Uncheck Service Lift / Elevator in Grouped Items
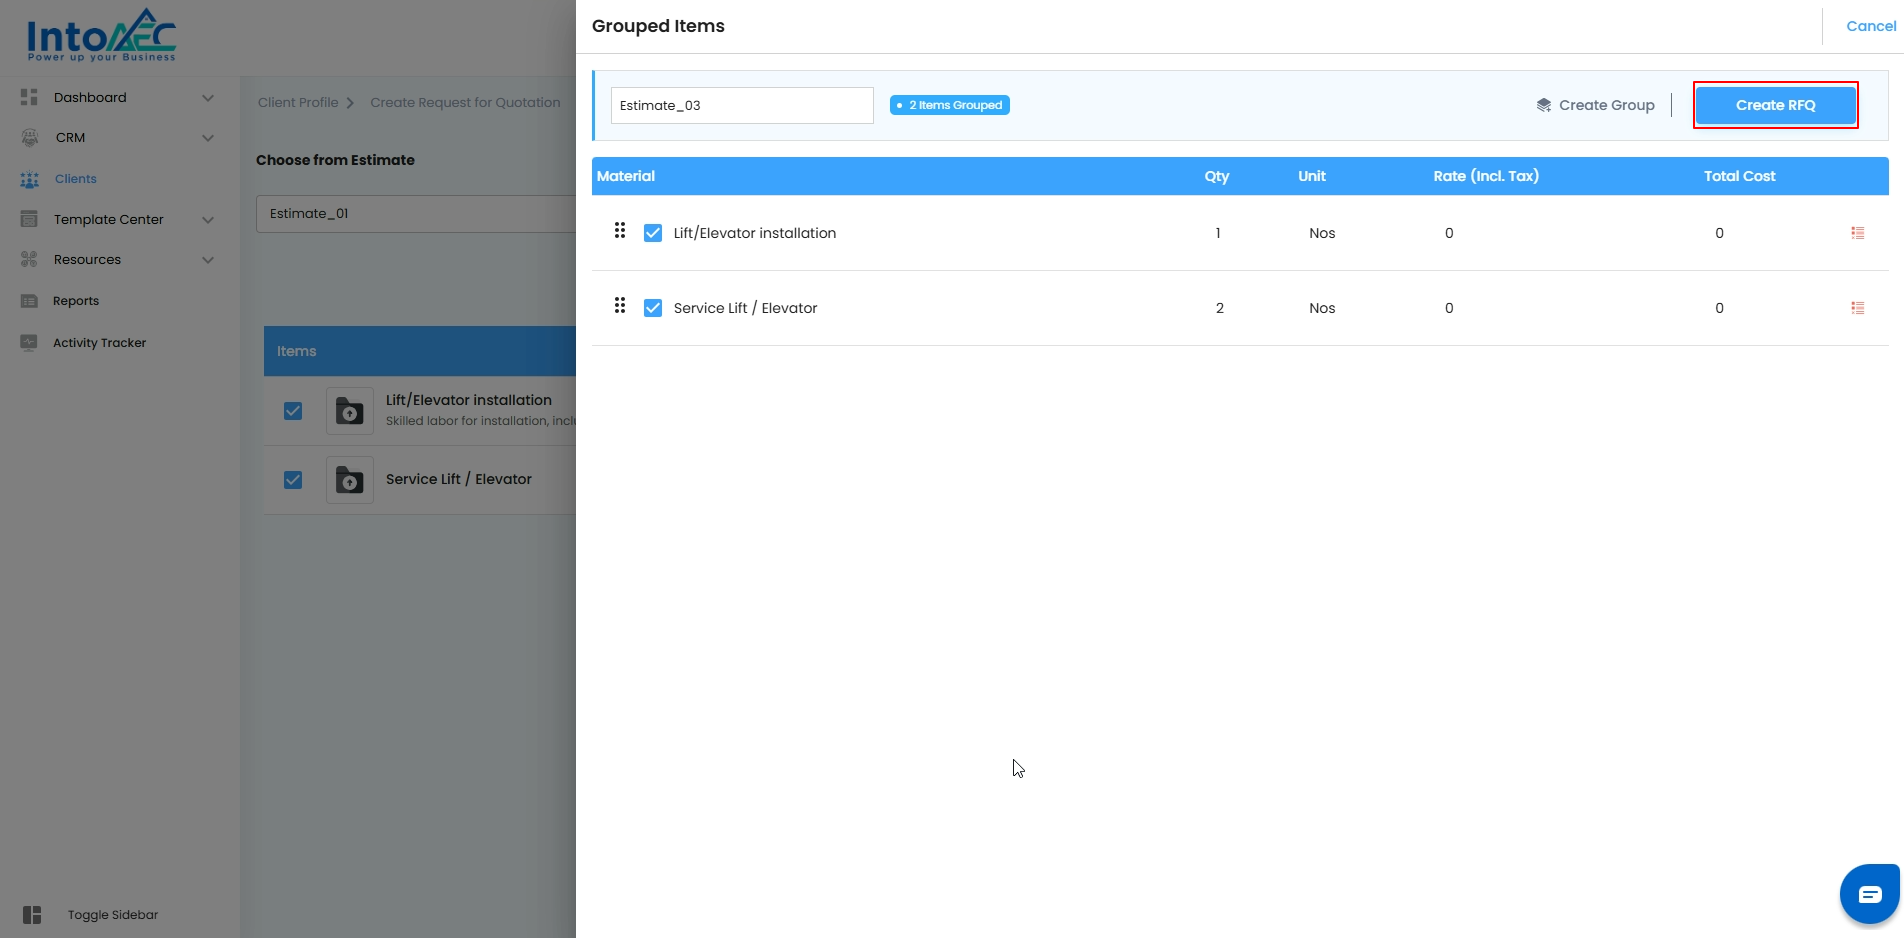Image resolution: width=1904 pixels, height=938 pixels. pos(653,308)
